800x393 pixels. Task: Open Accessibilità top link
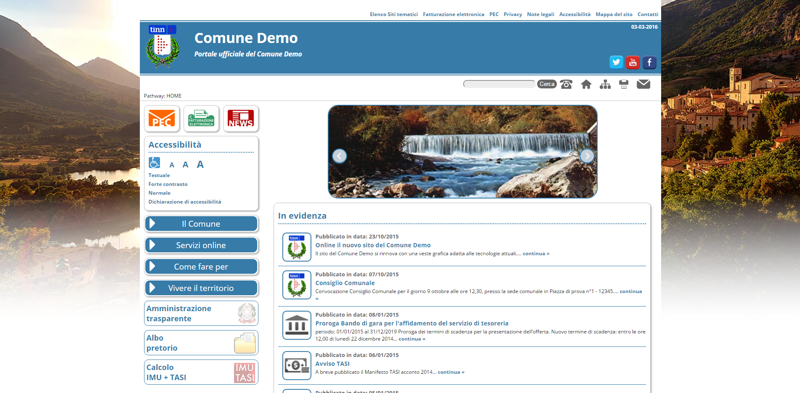point(574,14)
